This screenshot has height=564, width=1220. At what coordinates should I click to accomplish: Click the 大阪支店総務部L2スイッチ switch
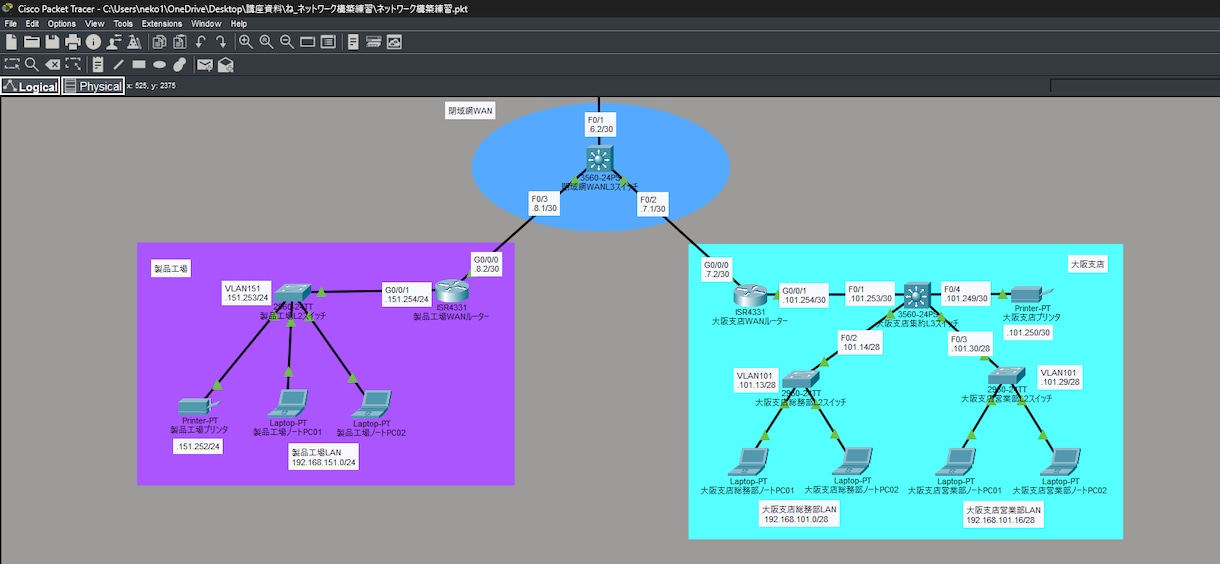(x=800, y=378)
